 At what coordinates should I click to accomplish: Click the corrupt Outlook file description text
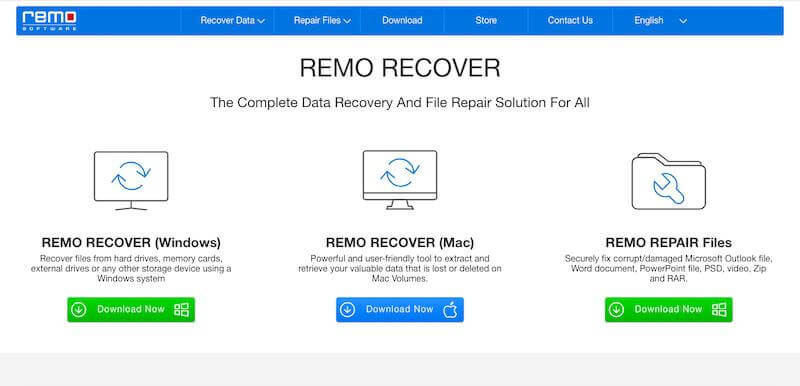pos(668,268)
